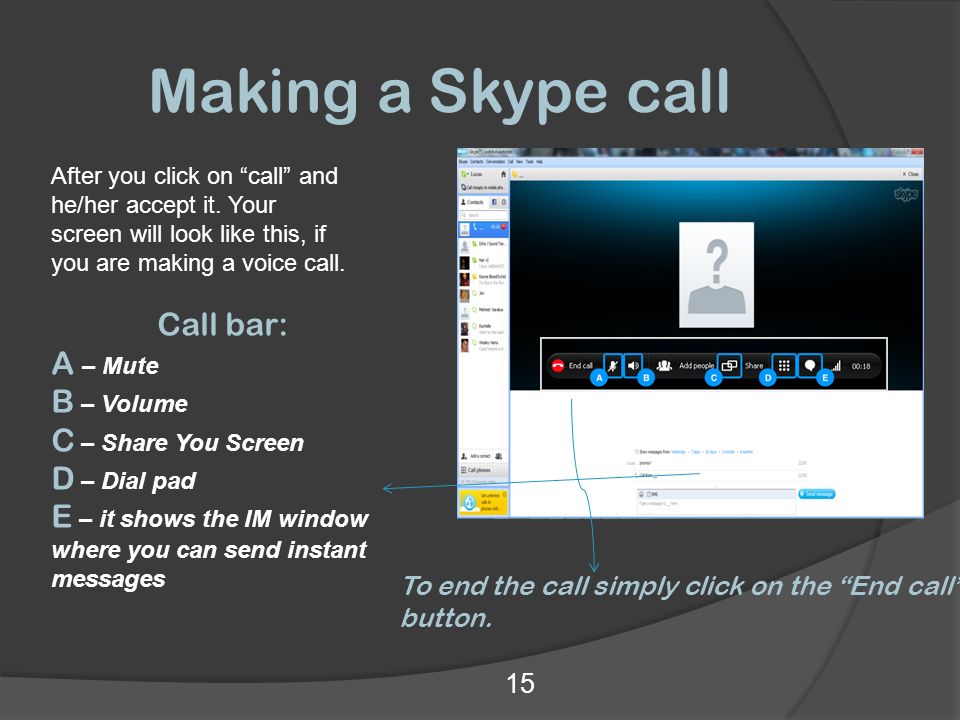Select the Echo / Sound Test contact
The image size is (960, 720).
tap(483, 246)
